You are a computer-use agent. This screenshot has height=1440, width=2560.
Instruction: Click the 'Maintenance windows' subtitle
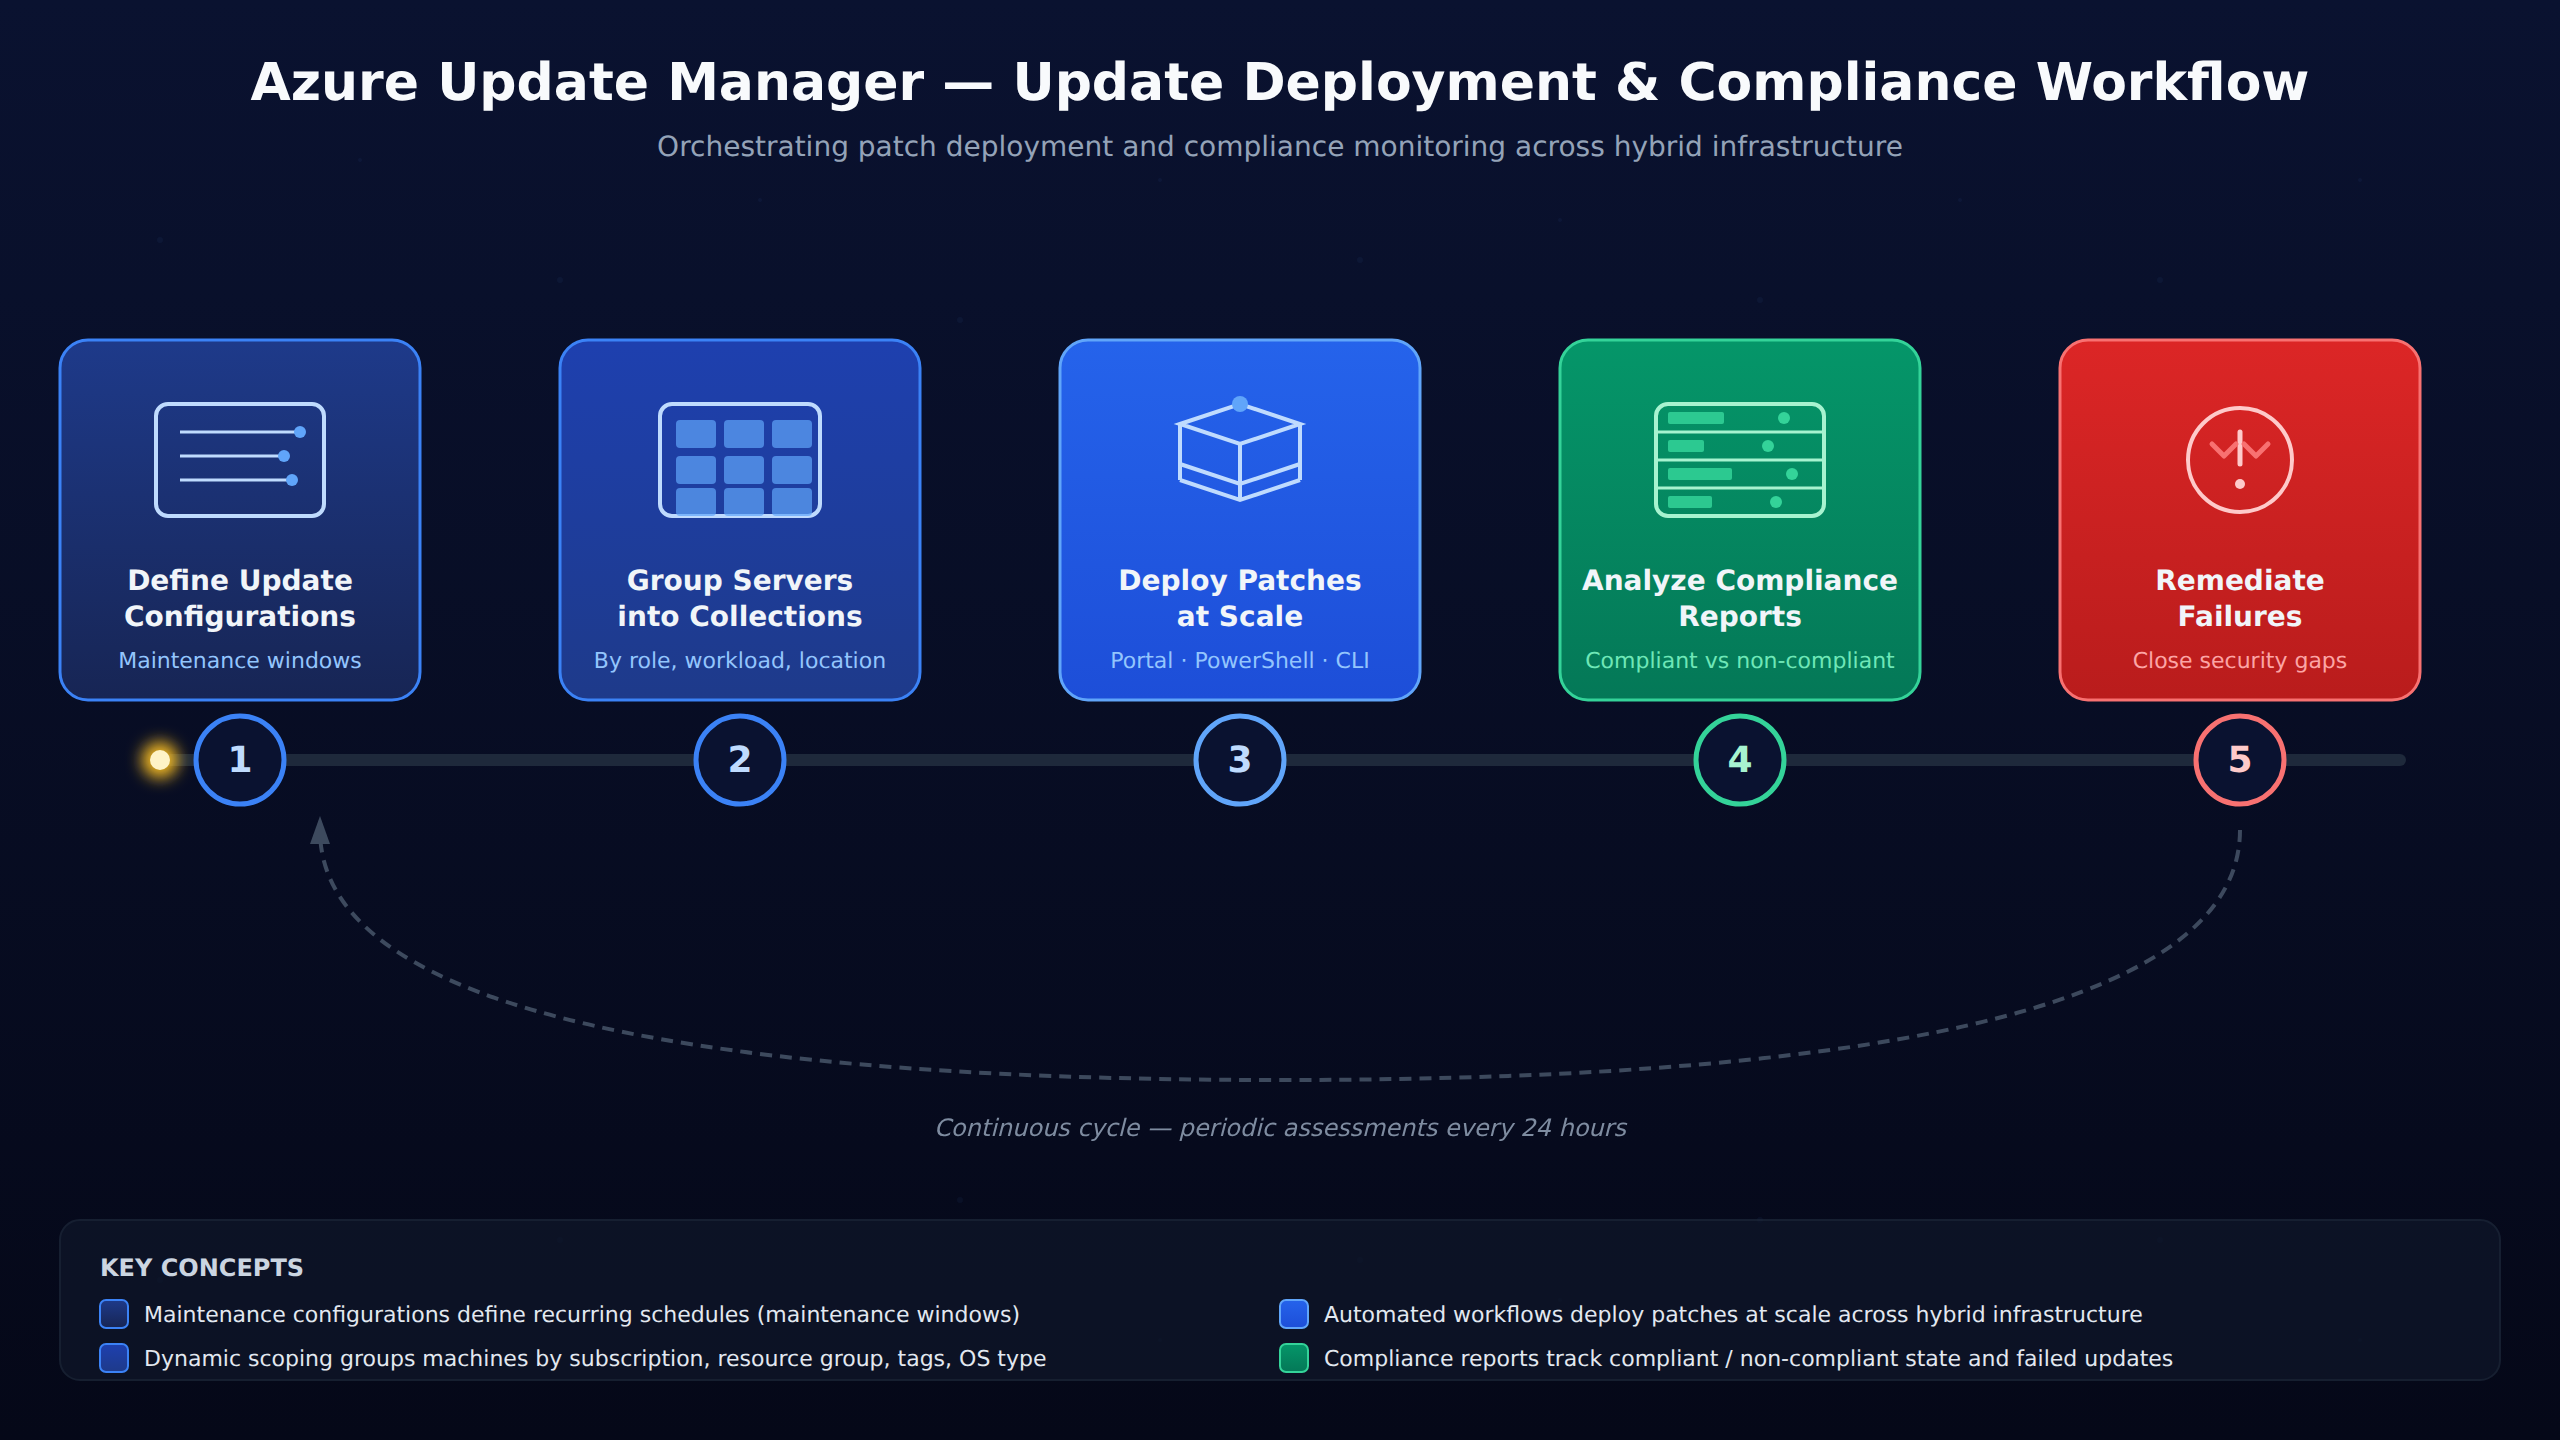point(240,661)
